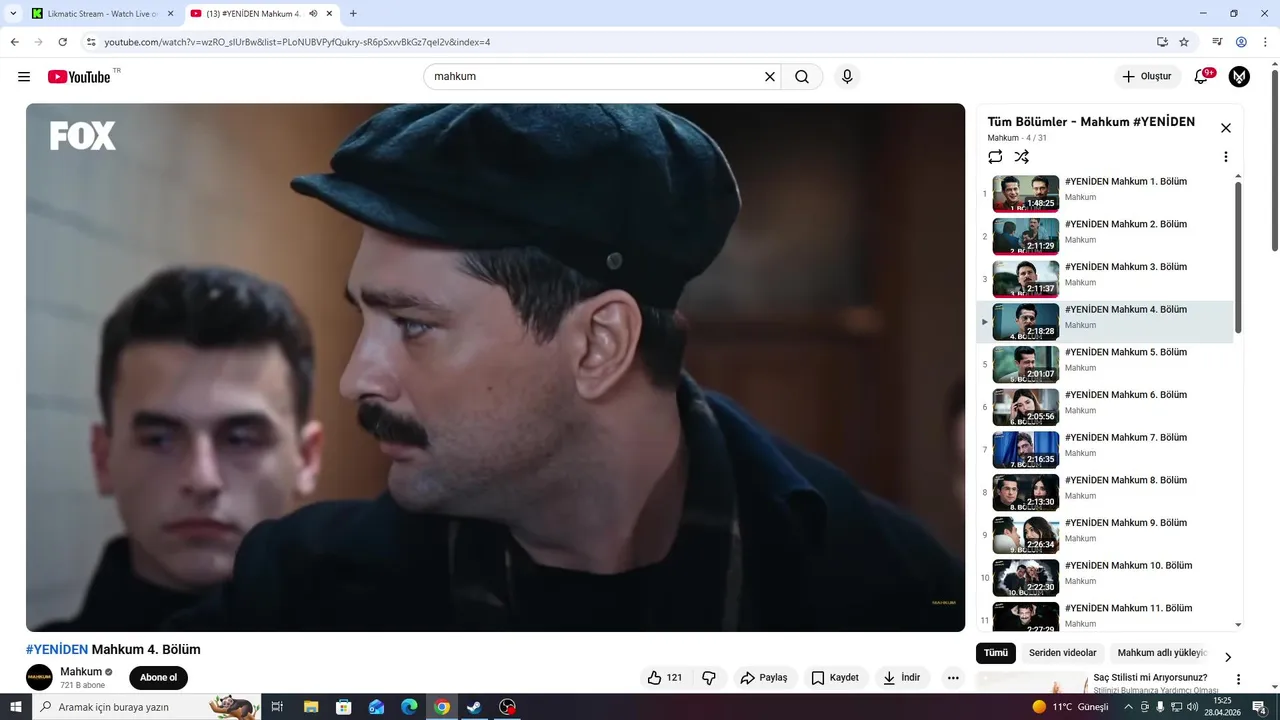The height and width of the screenshot is (720, 1280).
Task: Subscribe with Abone ol button
Action: pyautogui.click(x=158, y=678)
